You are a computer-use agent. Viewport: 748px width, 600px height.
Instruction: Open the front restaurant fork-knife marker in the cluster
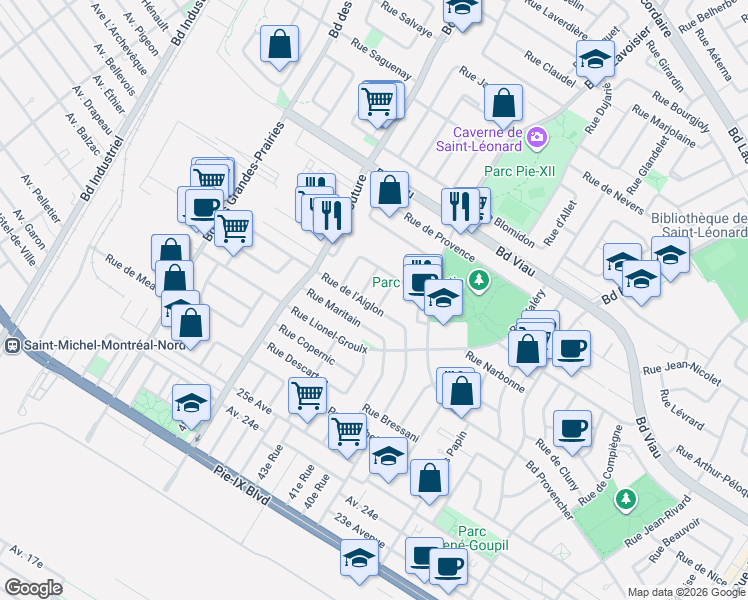[332, 218]
